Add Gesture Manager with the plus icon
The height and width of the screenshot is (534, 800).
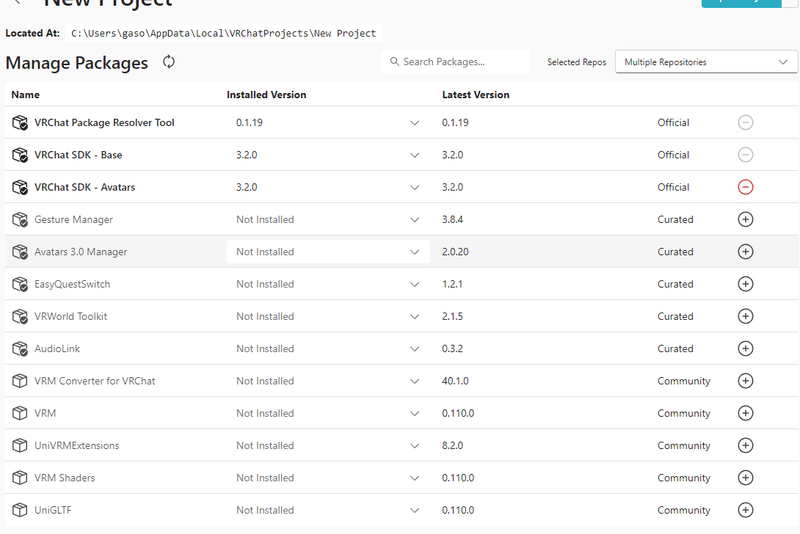[745, 219]
